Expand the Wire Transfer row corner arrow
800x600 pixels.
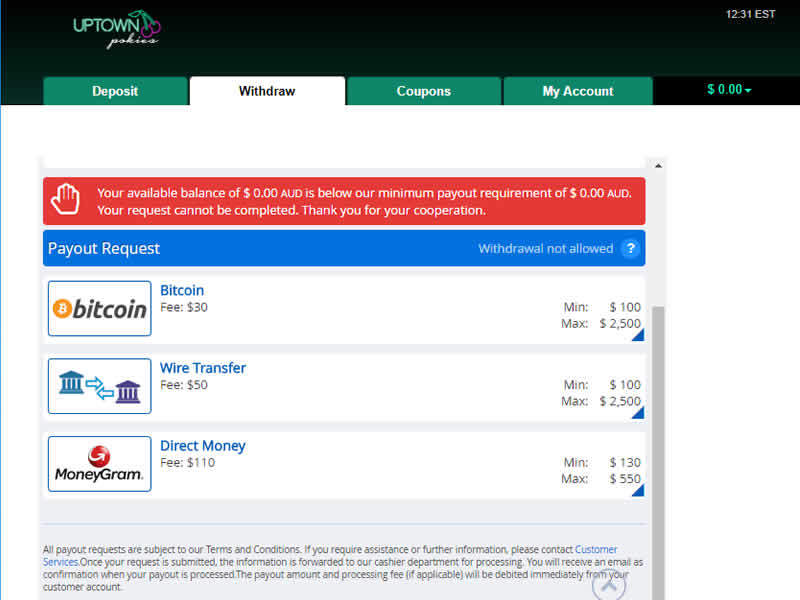click(638, 413)
